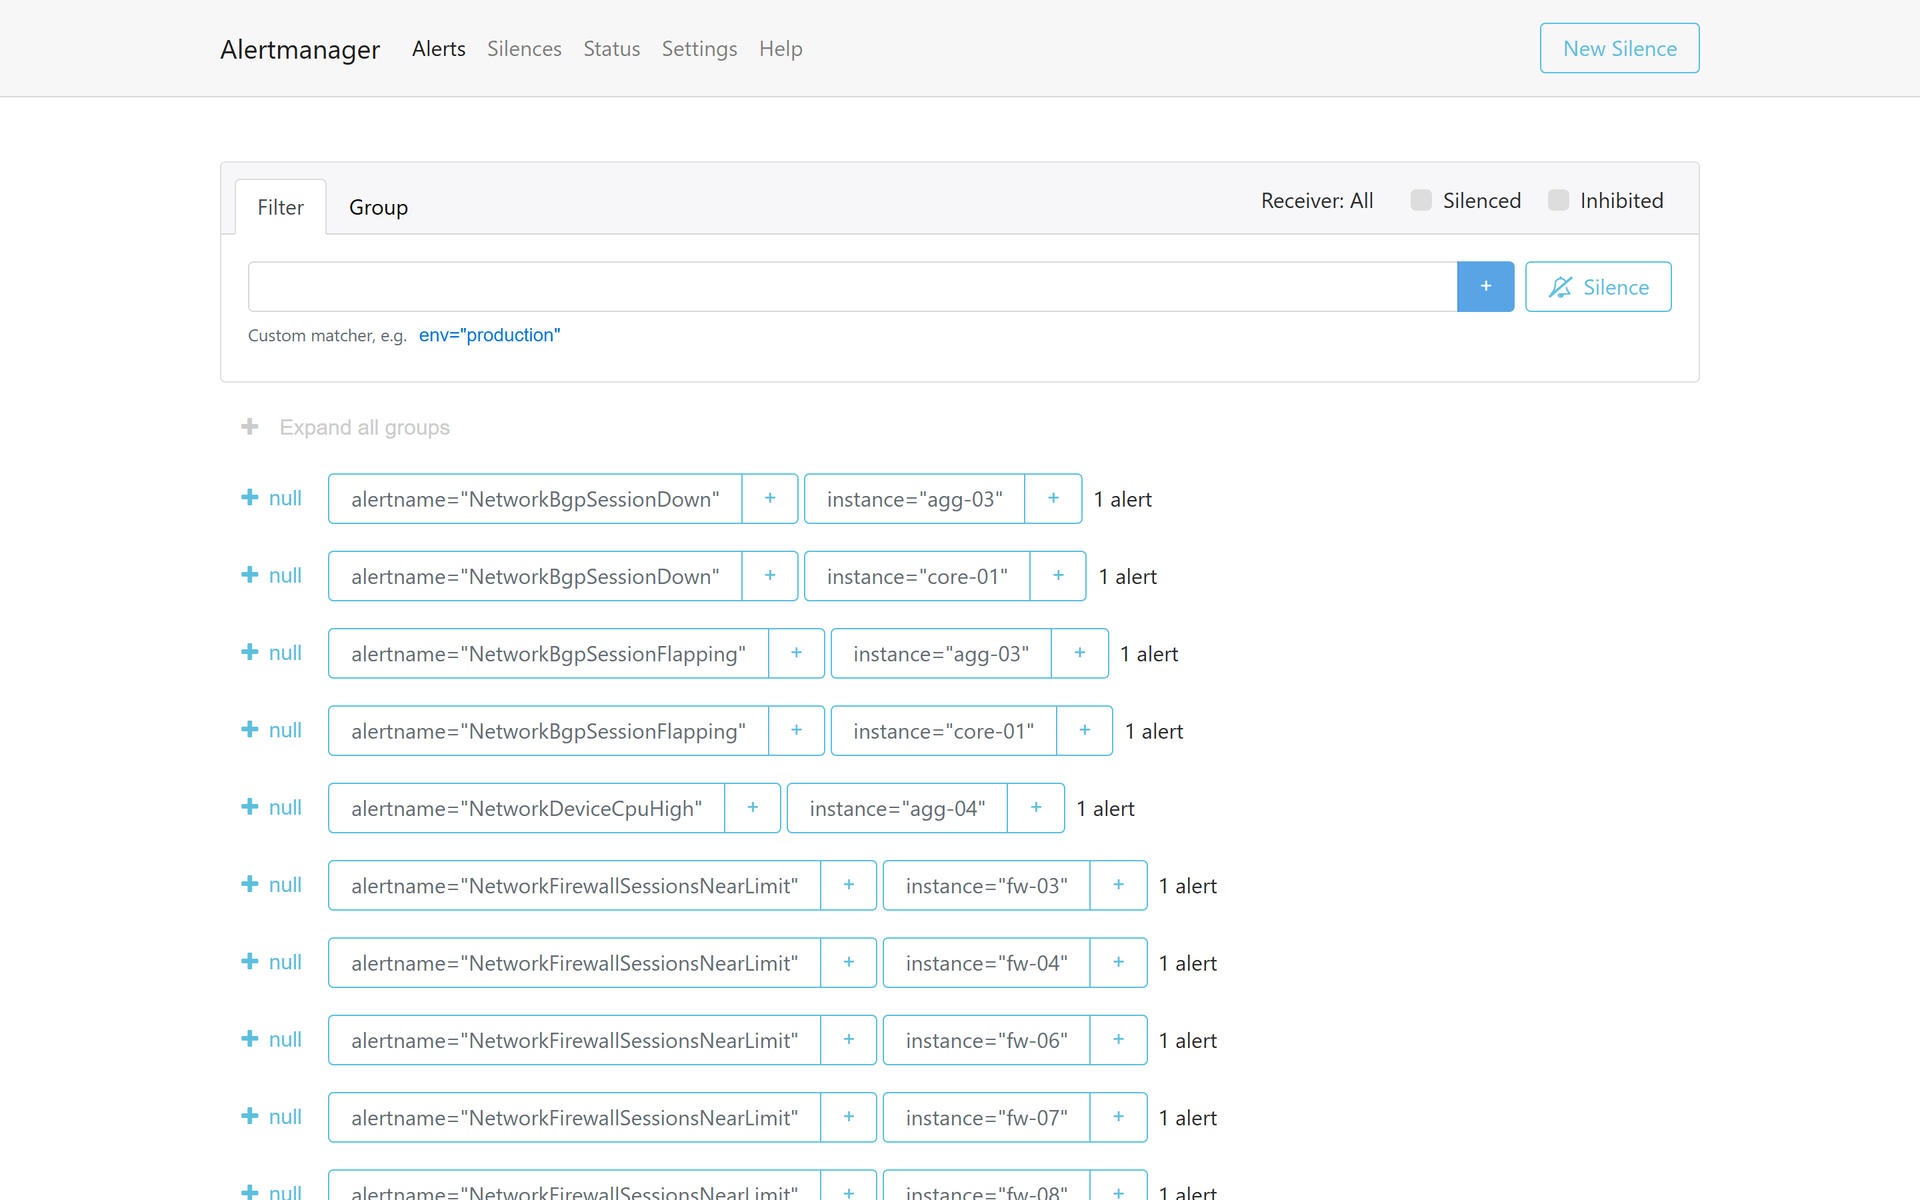Click plus icon beside instance="fw-06"

[x=1118, y=1040]
